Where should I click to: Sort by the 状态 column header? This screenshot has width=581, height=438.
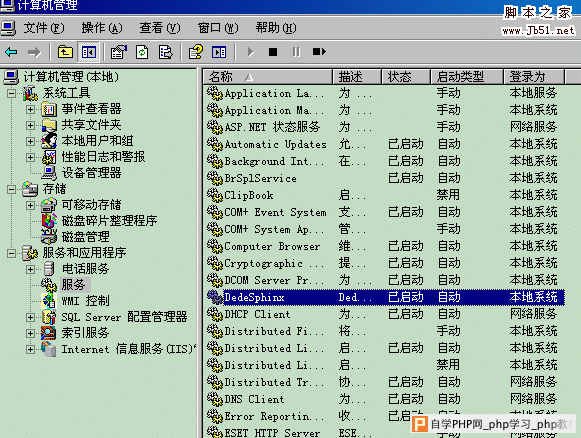[x=406, y=77]
